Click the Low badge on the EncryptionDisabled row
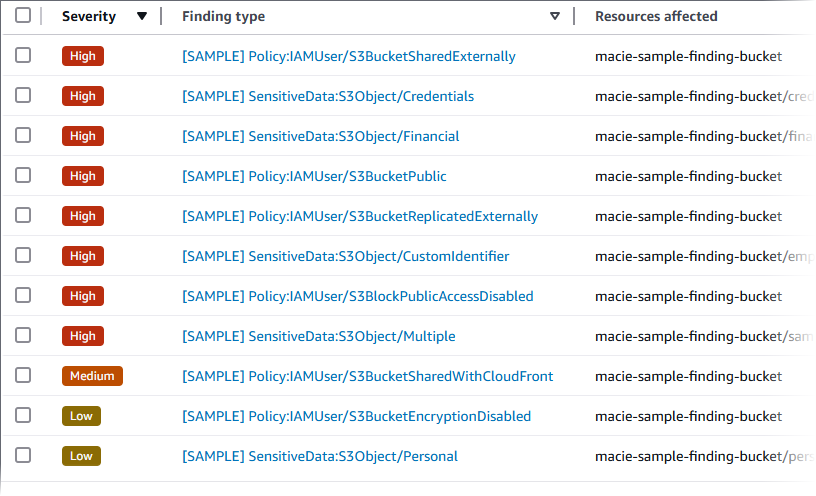 pyautogui.click(x=81, y=416)
